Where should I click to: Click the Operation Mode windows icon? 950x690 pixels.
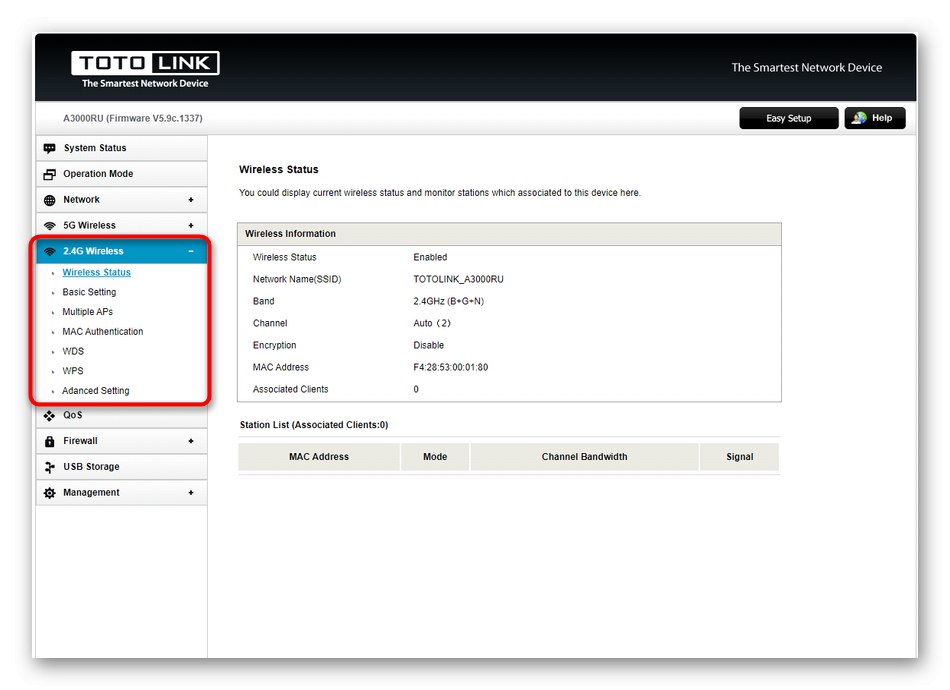pyautogui.click(x=50, y=174)
